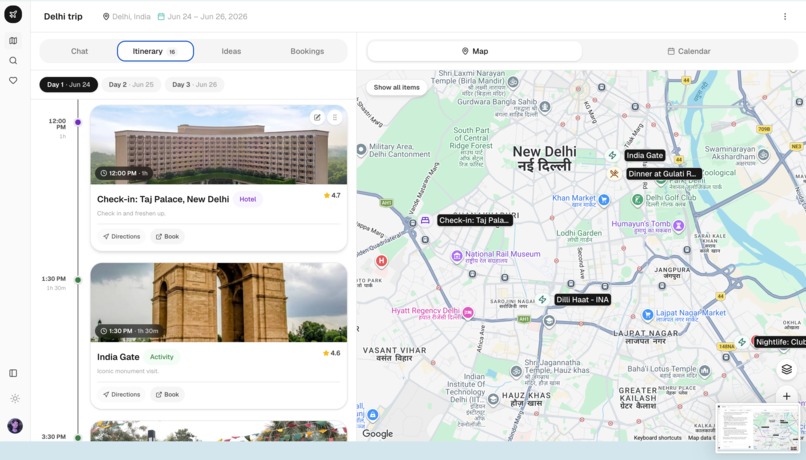Click Khan Market shopping pin

pos(604,200)
